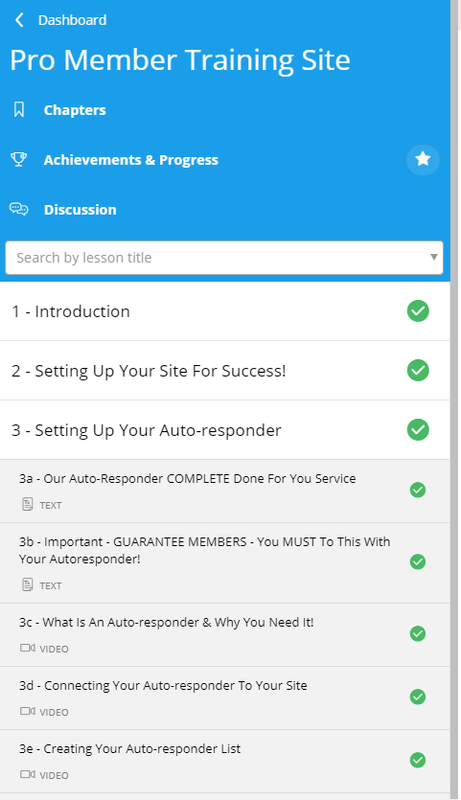The height and width of the screenshot is (800, 461).
Task: Click the green checkmark on lesson 3d
Action: (x=418, y=696)
